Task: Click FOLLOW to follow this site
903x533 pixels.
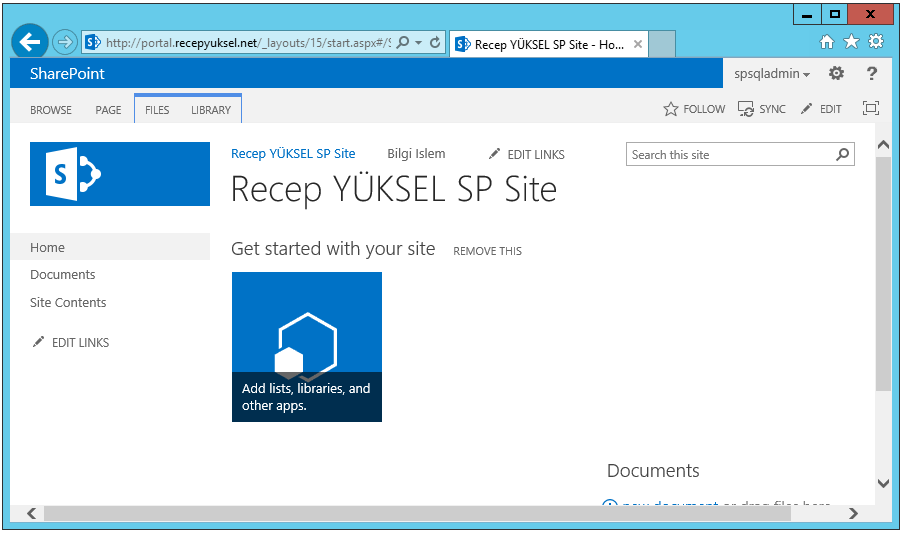Action: tap(694, 109)
